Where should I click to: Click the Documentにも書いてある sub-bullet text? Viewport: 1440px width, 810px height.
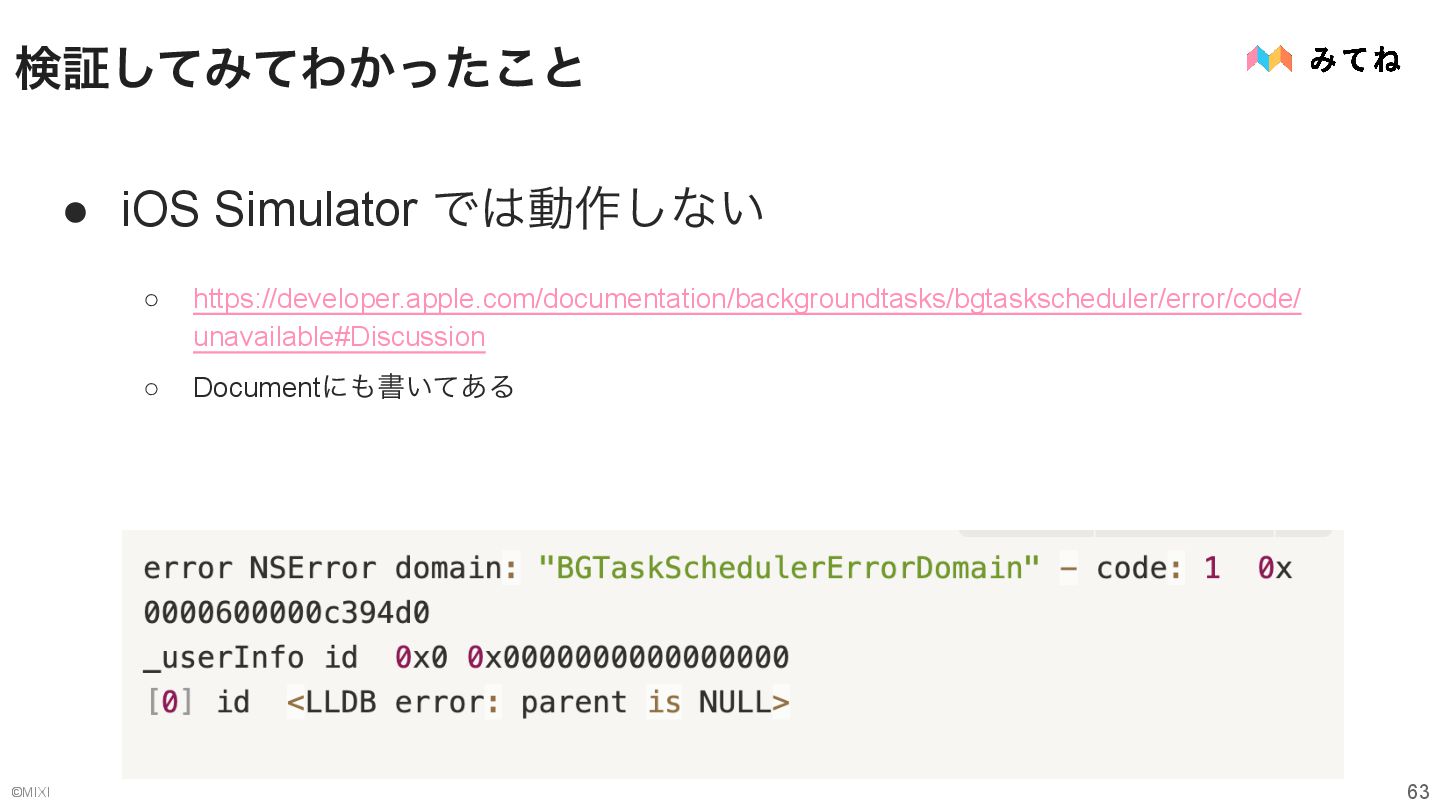tap(354, 387)
